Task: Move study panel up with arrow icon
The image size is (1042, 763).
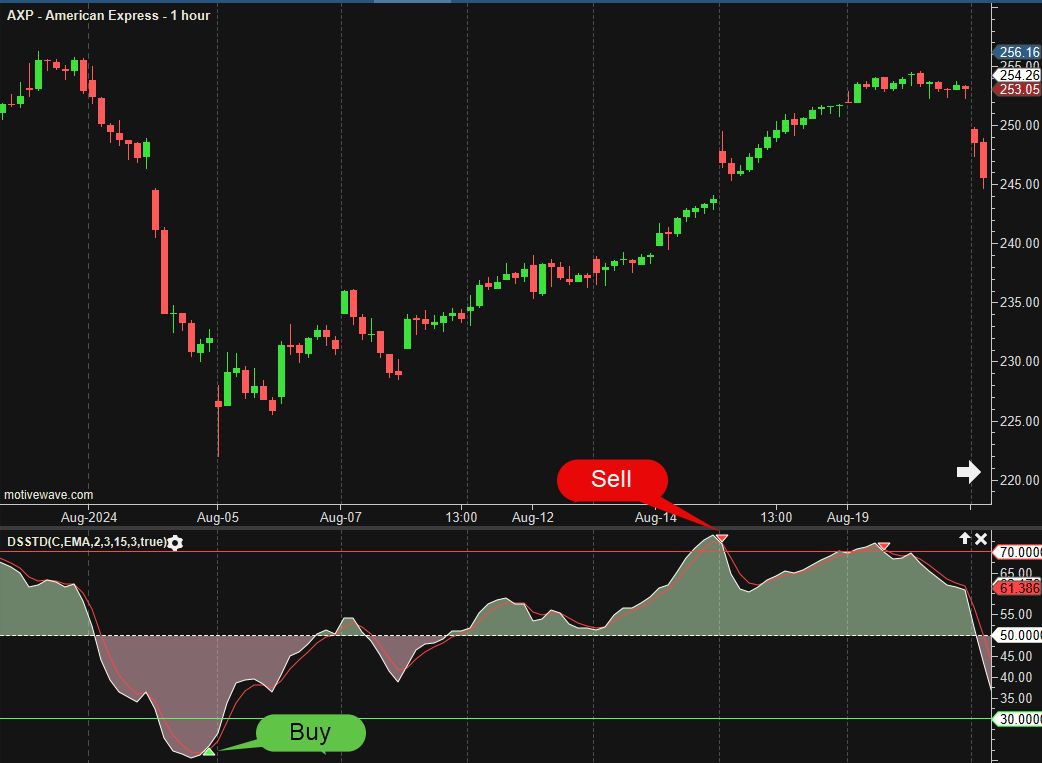Action: 965,539
